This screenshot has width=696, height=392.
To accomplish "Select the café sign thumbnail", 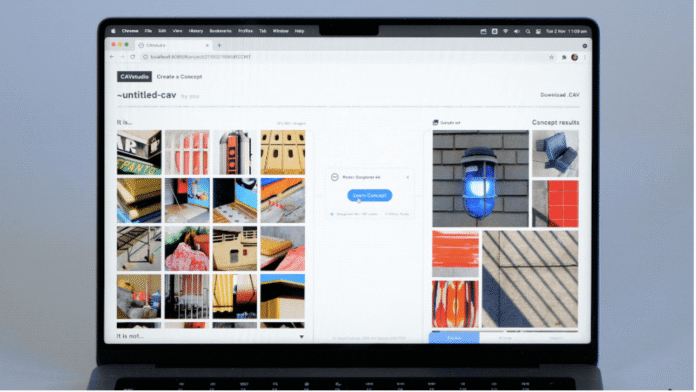I will [x=139, y=152].
